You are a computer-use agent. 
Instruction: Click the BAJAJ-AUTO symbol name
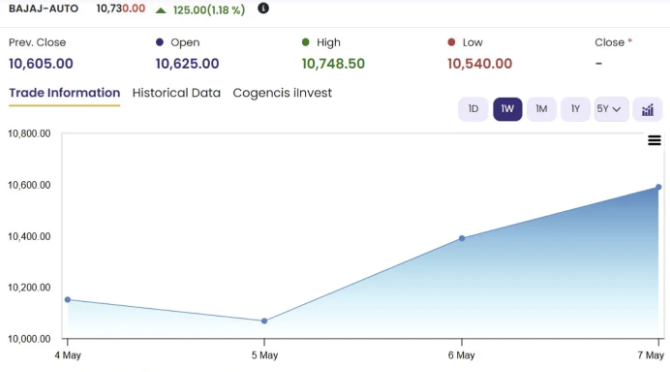tap(44, 9)
